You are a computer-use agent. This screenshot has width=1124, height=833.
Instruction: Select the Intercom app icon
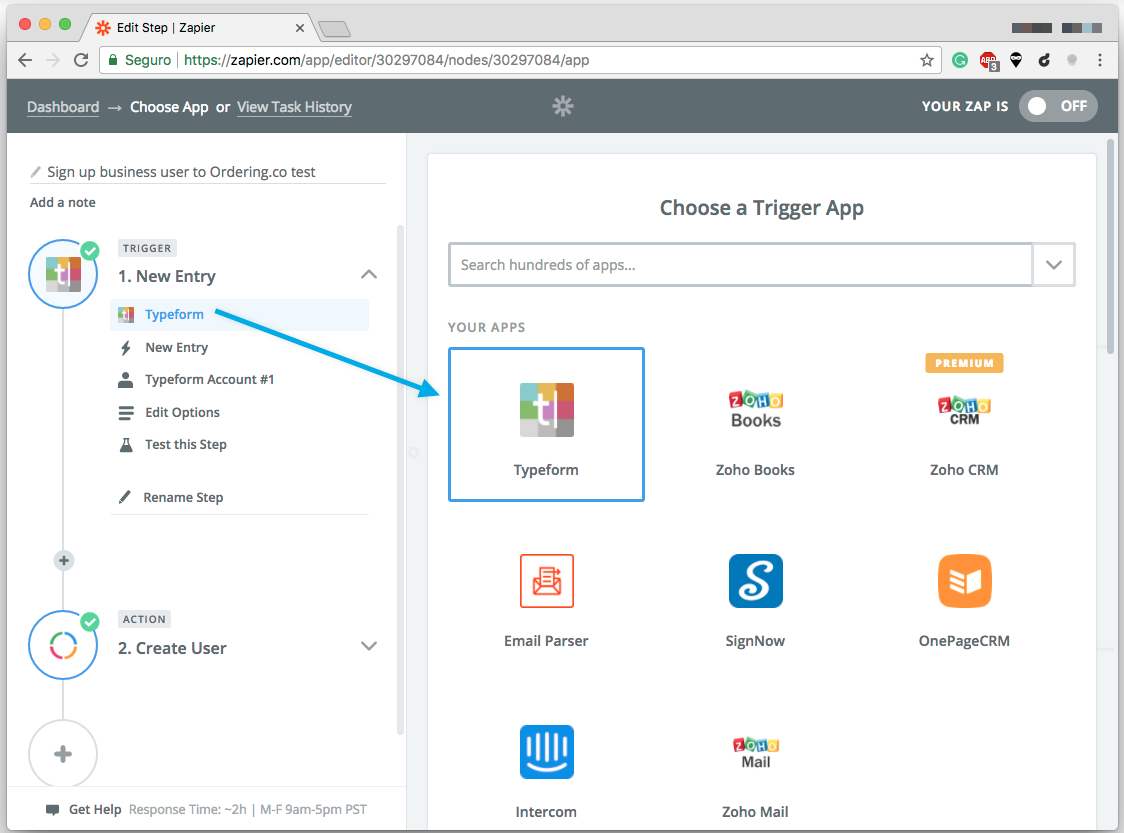click(546, 751)
